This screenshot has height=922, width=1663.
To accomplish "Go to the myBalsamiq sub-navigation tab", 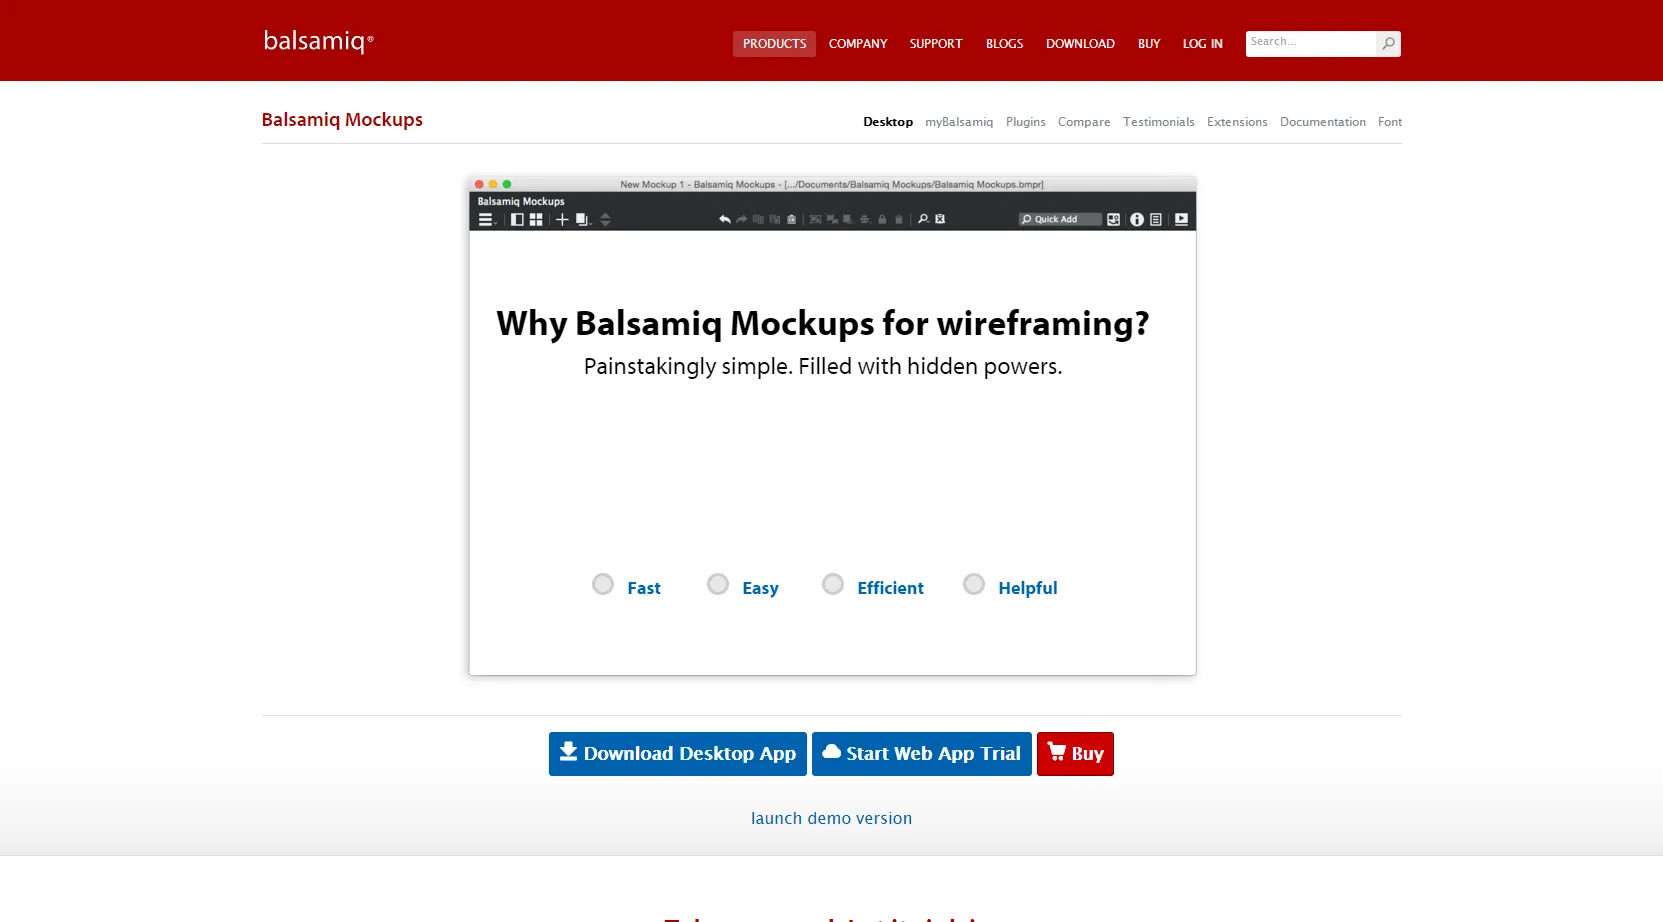I will [x=959, y=122].
